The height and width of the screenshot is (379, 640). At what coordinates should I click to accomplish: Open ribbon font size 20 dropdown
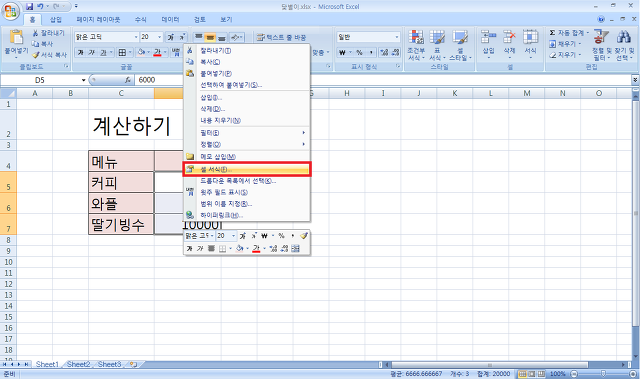(x=160, y=37)
